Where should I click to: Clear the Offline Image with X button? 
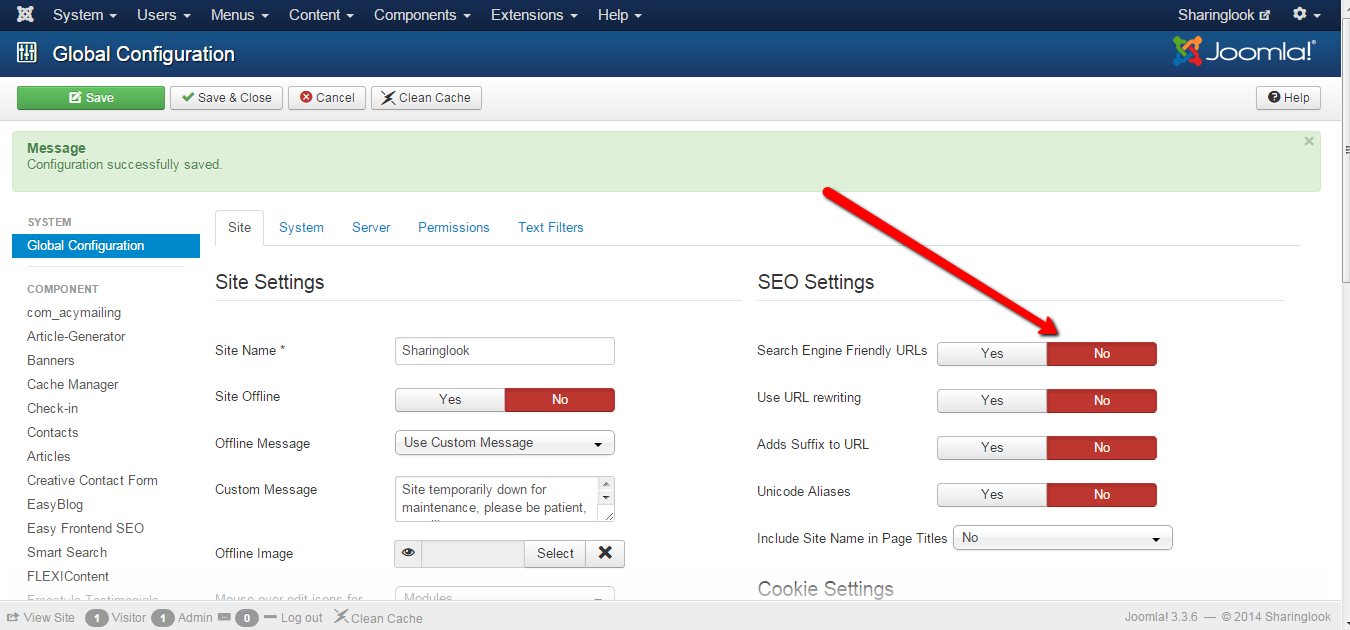point(605,553)
